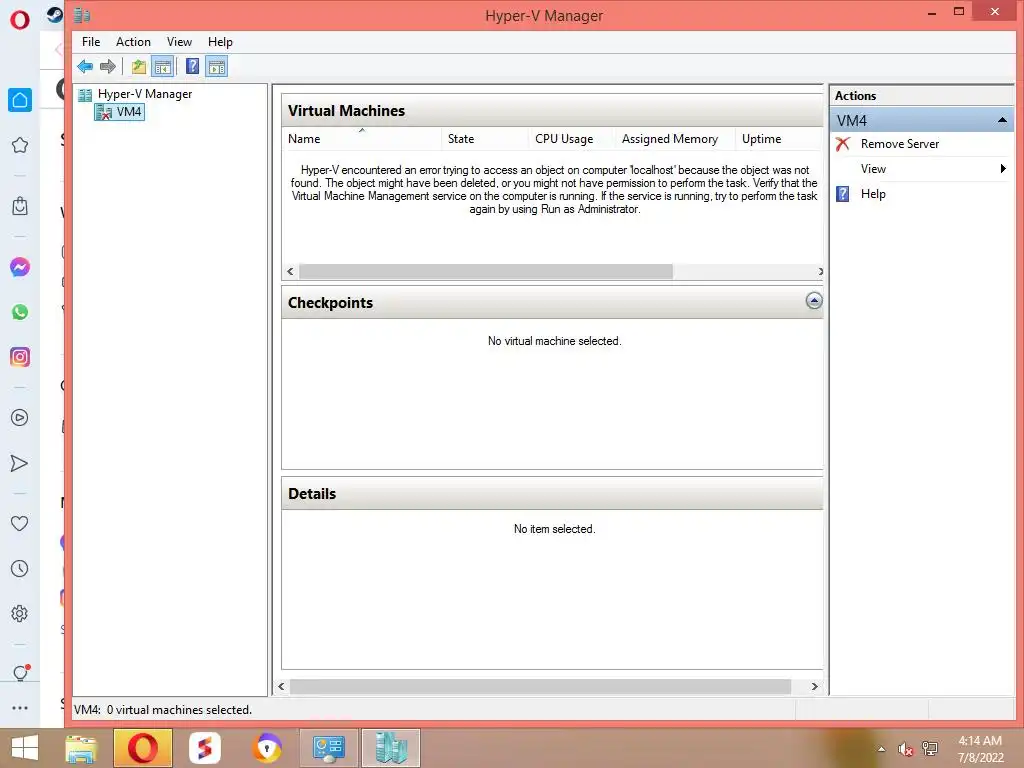
Task: Go forward with the toolbar Forward arrow
Action: [x=108, y=67]
